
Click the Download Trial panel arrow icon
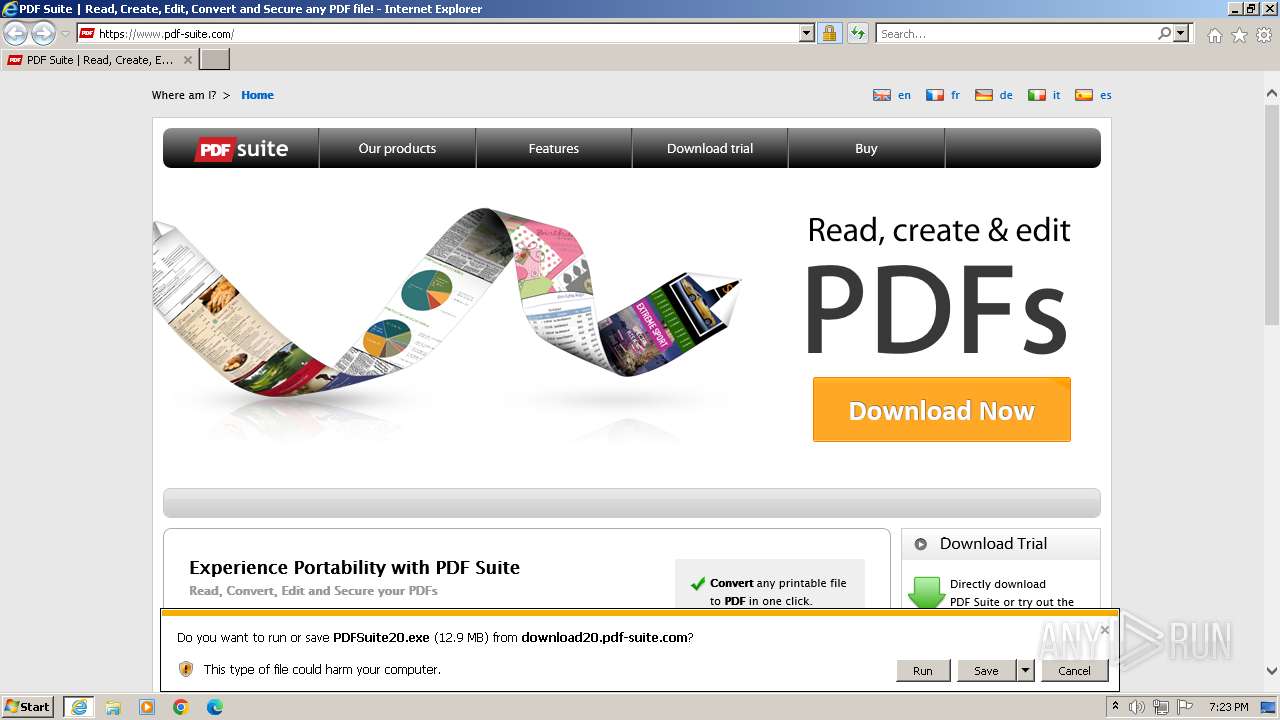921,544
